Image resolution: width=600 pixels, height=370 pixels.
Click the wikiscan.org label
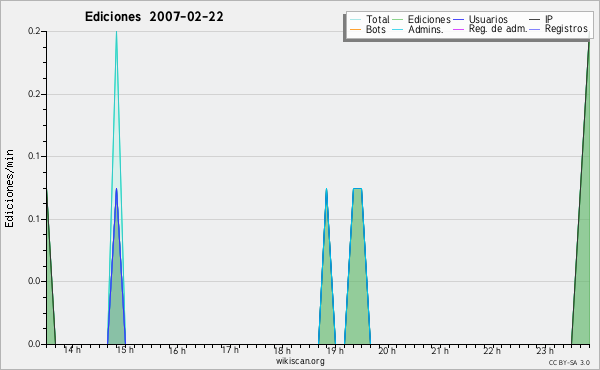[300, 361]
